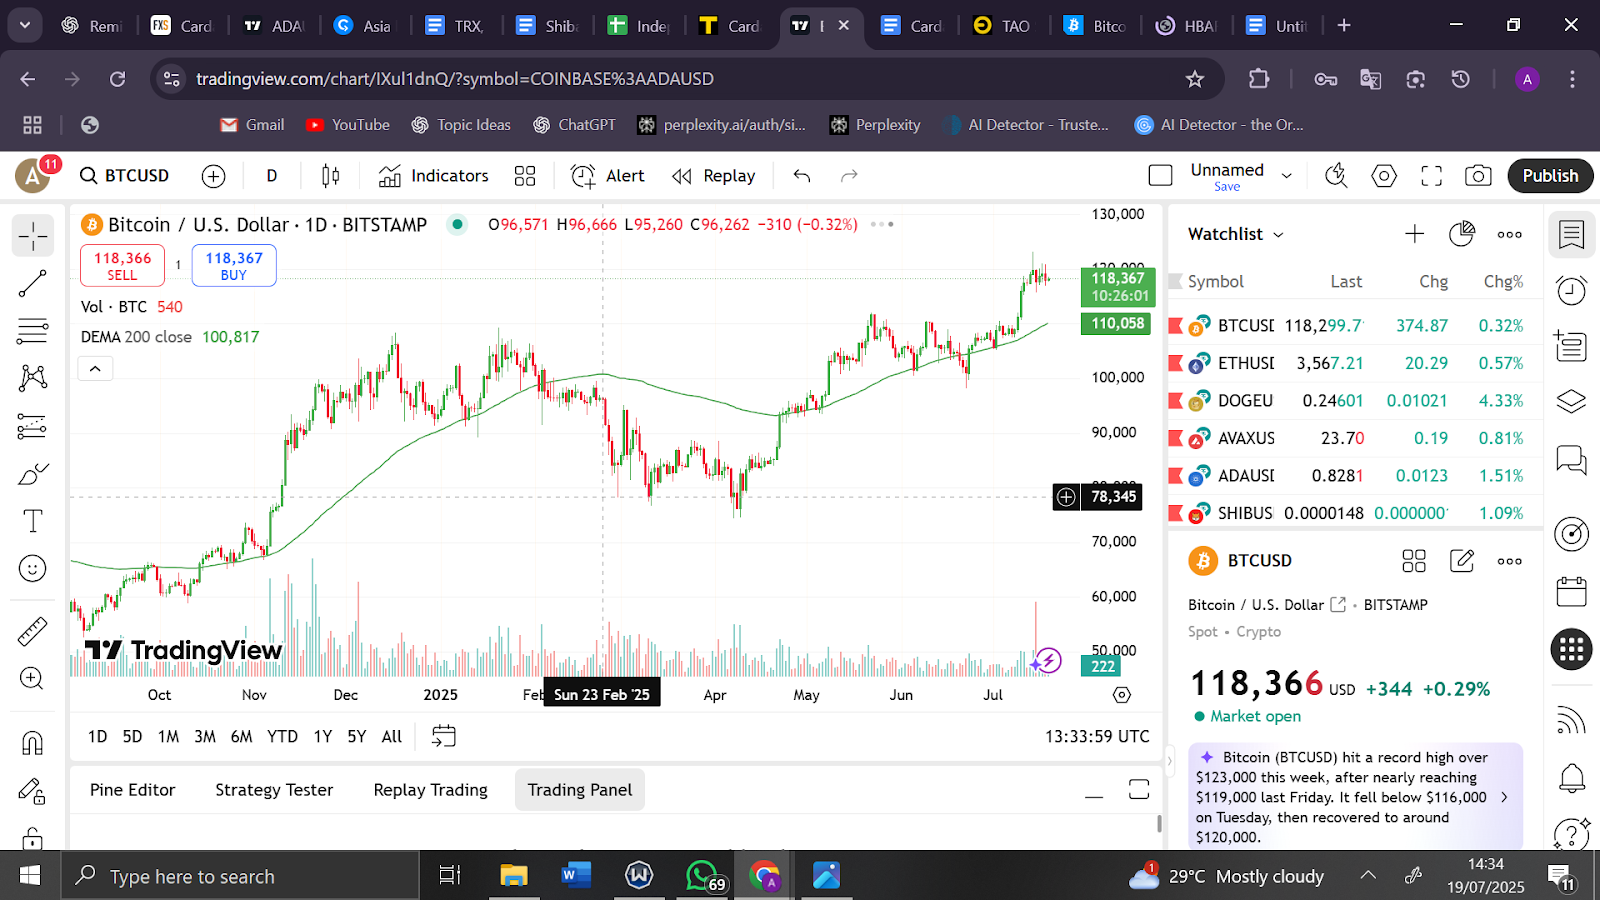
Task: Open the emoji icons tool
Action: coord(33,569)
